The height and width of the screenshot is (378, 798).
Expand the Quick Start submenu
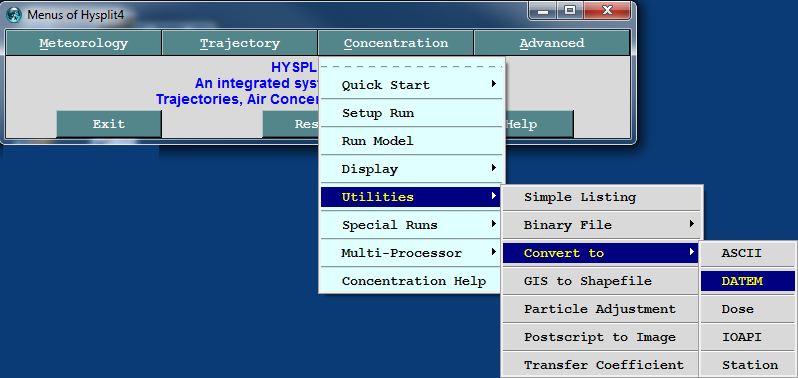coord(412,85)
